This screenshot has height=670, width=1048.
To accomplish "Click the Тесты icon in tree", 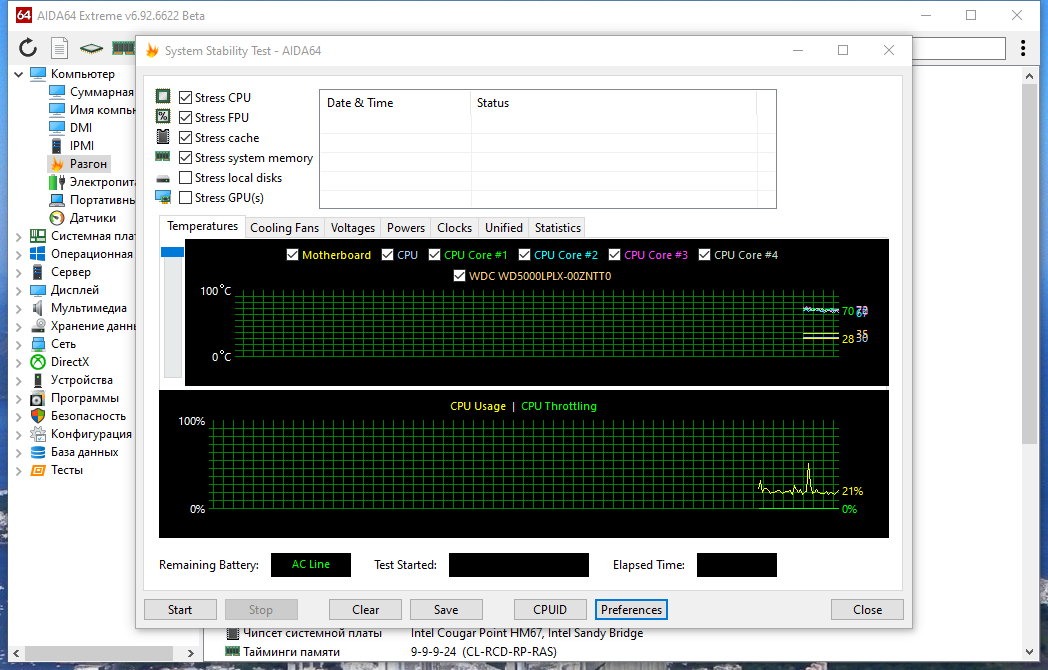I will coord(37,470).
